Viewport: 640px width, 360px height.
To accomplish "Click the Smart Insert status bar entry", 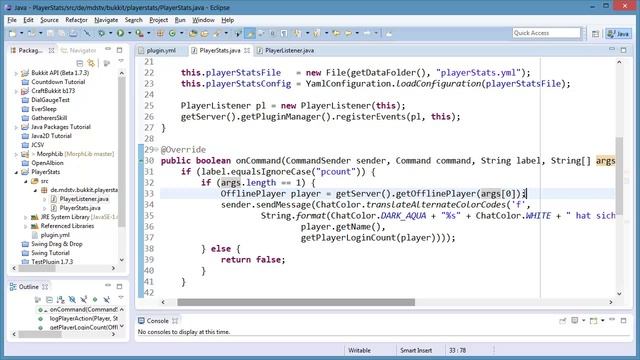I will (416, 350).
